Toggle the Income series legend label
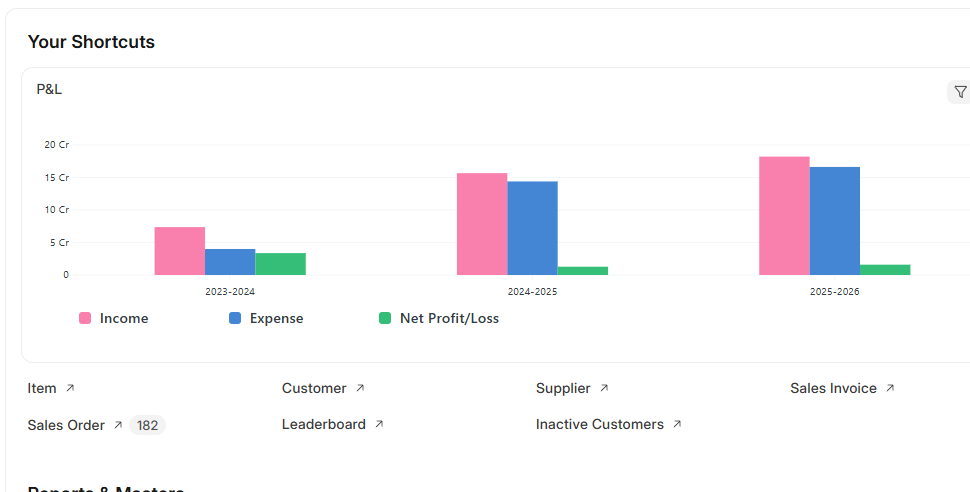This screenshot has height=492, width=970. click(x=124, y=318)
